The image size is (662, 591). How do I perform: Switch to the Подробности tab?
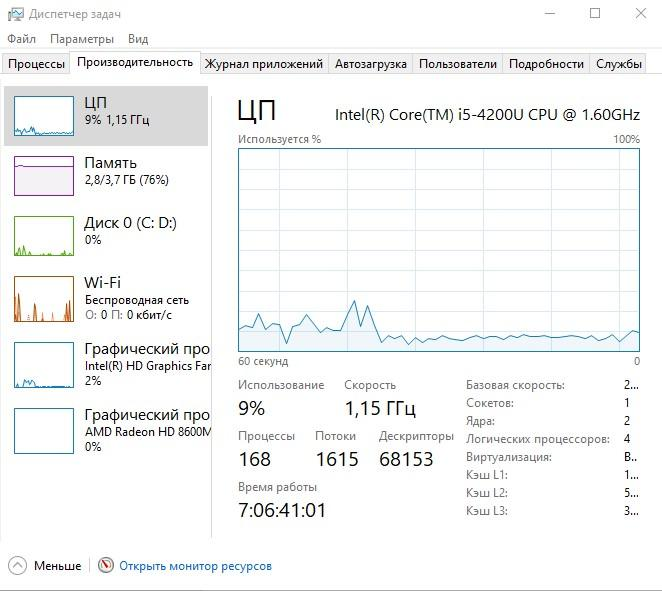point(546,64)
